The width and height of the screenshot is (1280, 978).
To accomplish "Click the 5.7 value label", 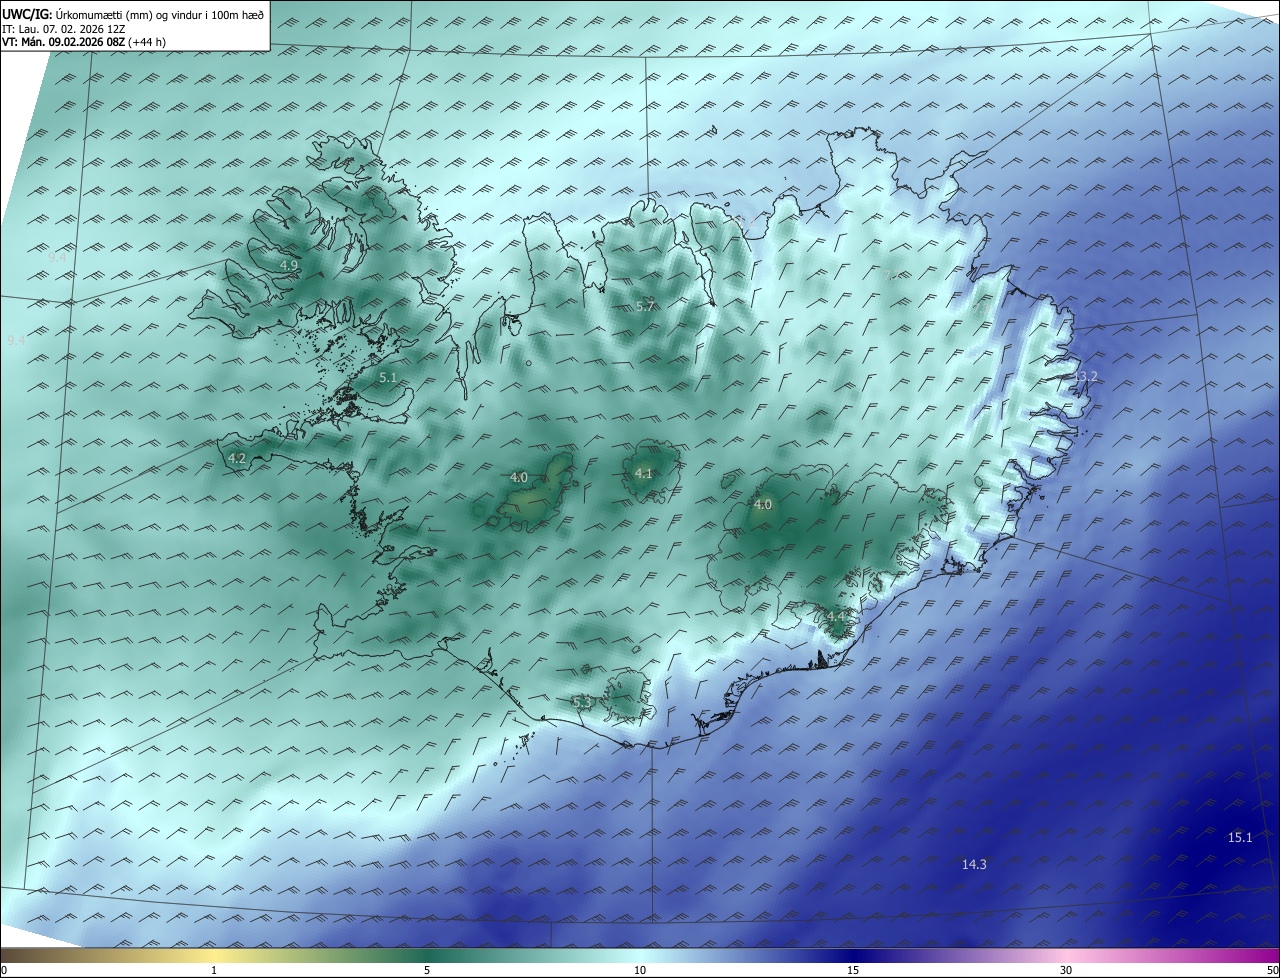I will (646, 306).
